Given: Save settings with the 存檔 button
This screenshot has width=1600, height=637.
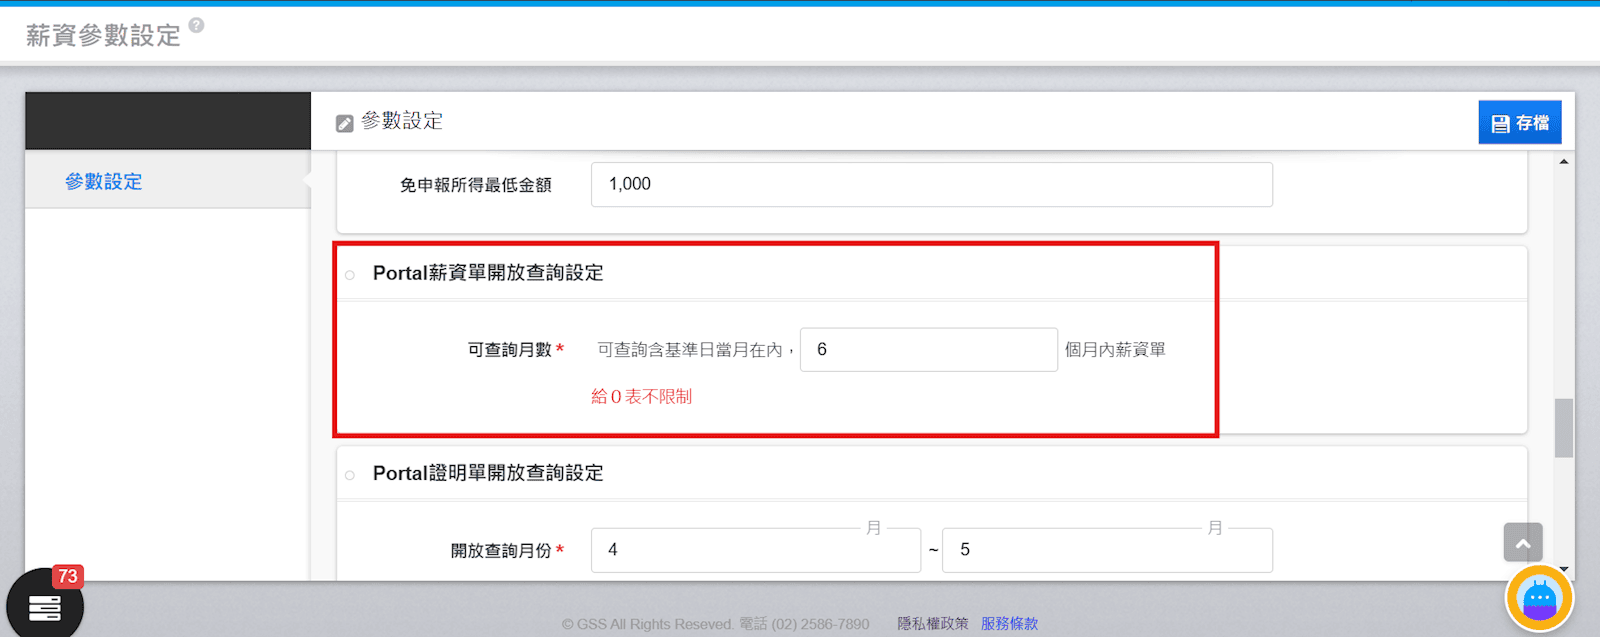Looking at the screenshot, I should (1519, 123).
